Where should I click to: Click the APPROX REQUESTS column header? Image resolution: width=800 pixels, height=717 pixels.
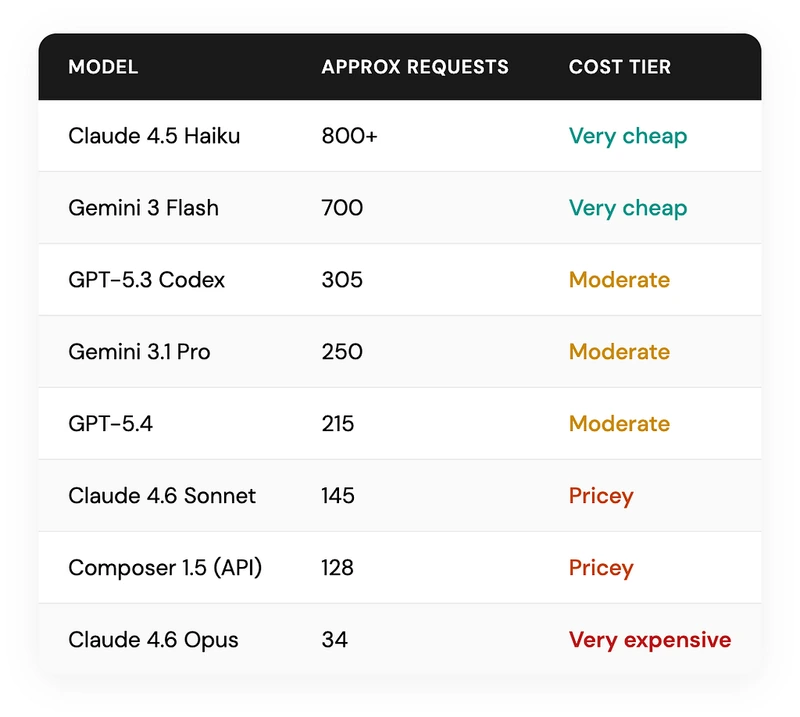click(415, 67)
